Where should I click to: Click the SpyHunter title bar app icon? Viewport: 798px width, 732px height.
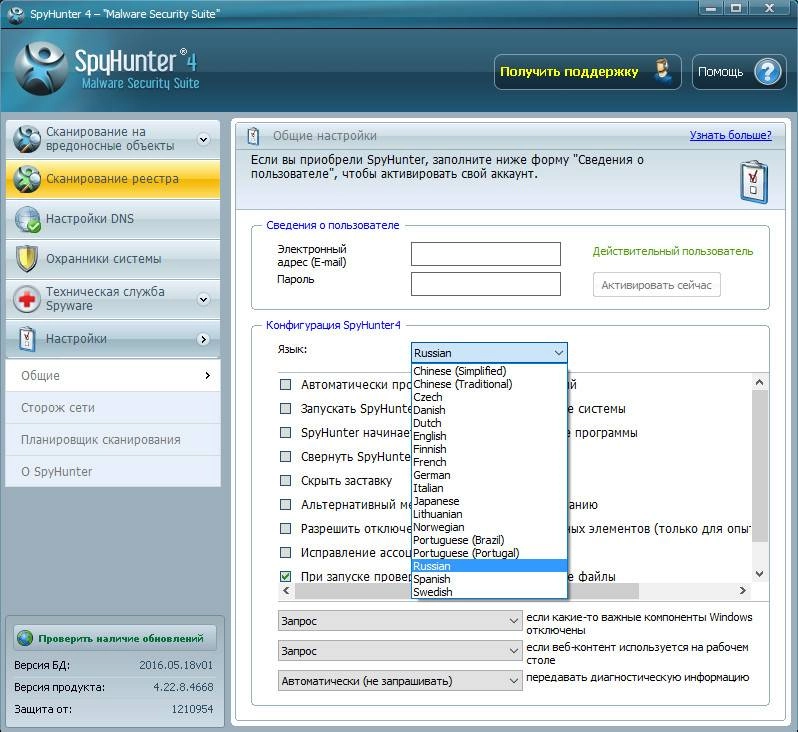[x=16, y=14]
